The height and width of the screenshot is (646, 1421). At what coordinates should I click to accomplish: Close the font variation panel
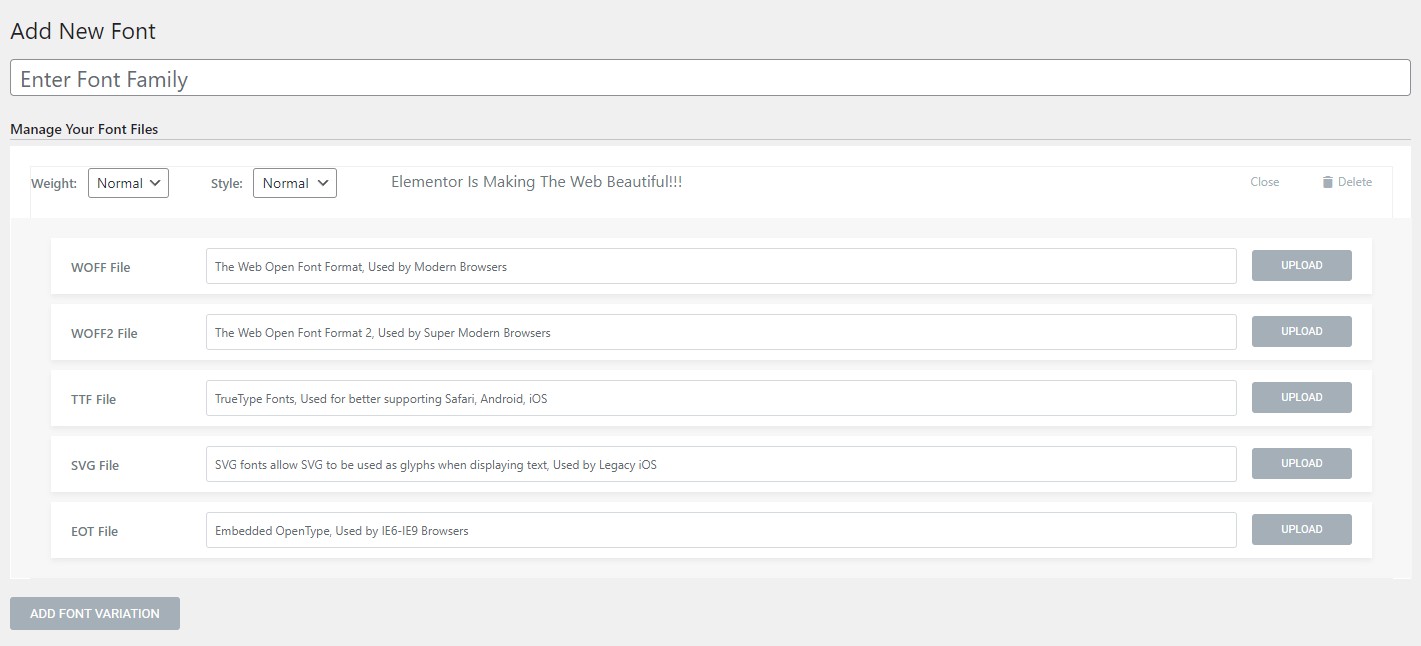1264,182
